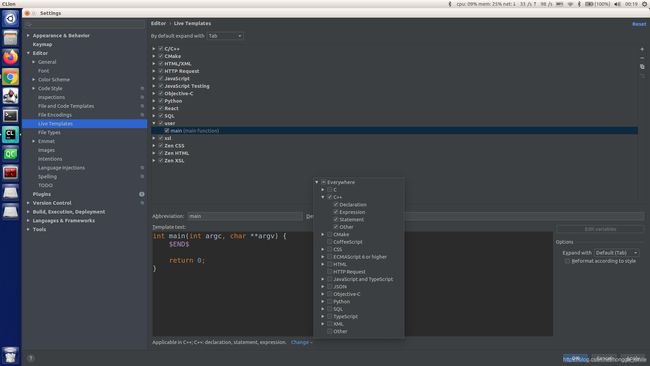650x366 pixels.
Task: Click the battery indicator in top bar
Action: click(597, 4)
